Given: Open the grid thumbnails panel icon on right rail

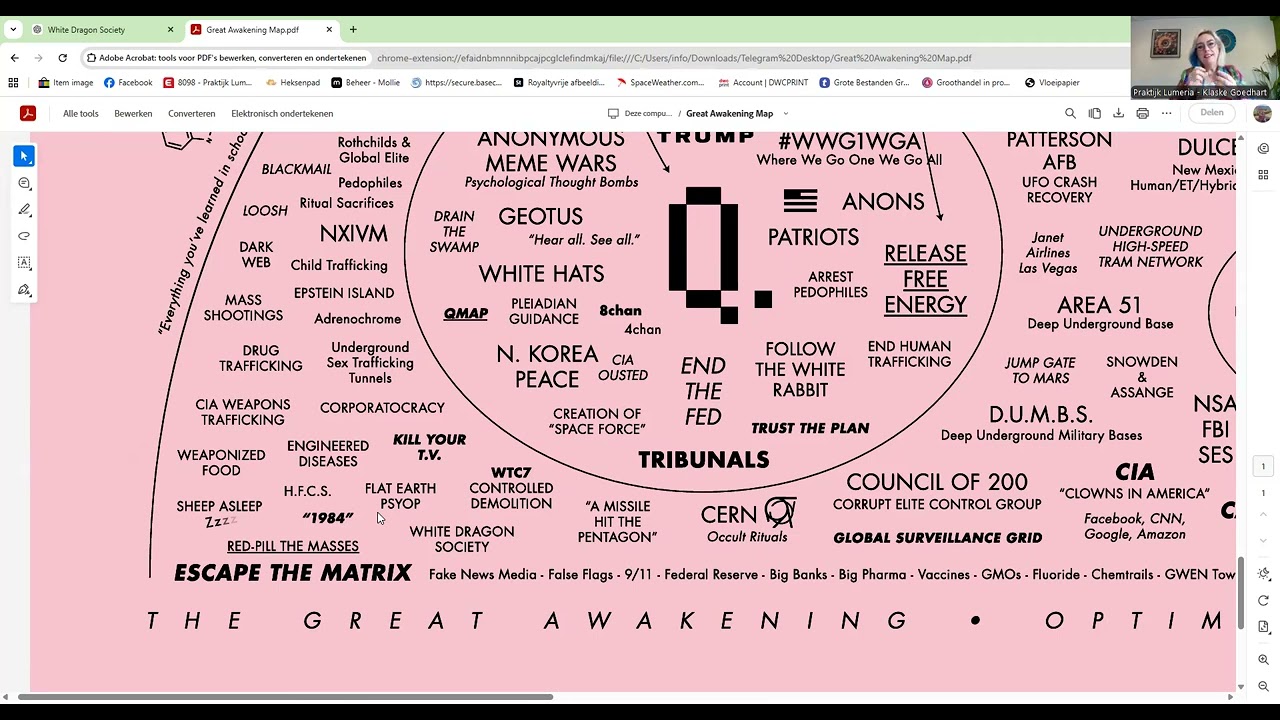Looking at the screenshot, I should click(1263, 175).
